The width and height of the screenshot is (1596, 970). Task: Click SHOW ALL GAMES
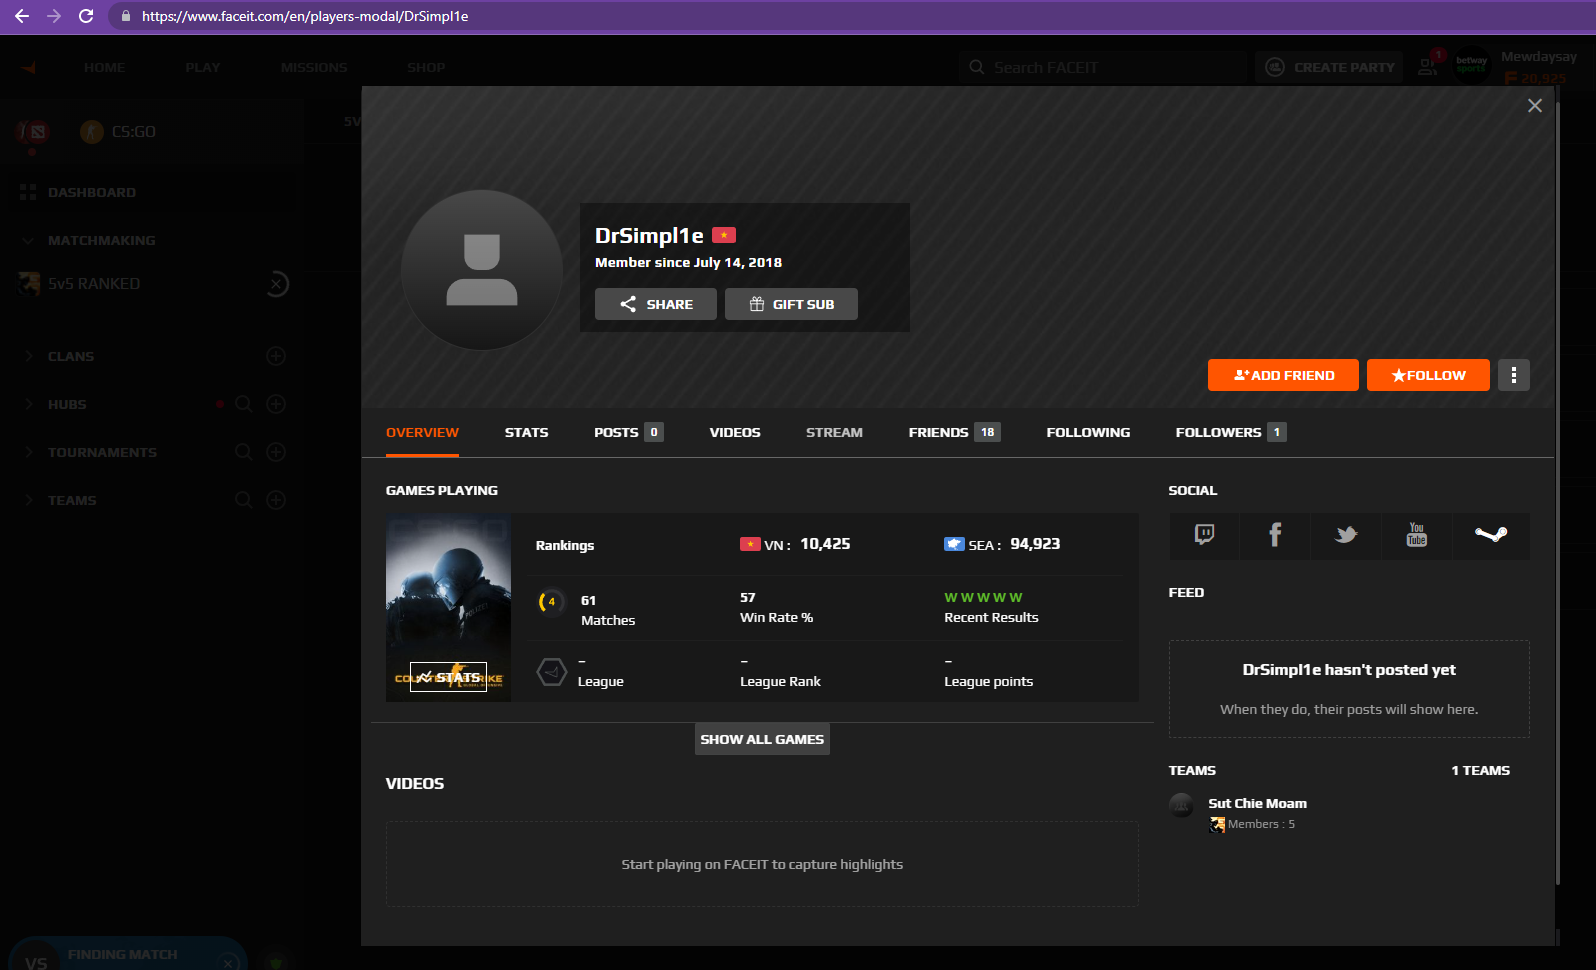[x=762, y=739]
